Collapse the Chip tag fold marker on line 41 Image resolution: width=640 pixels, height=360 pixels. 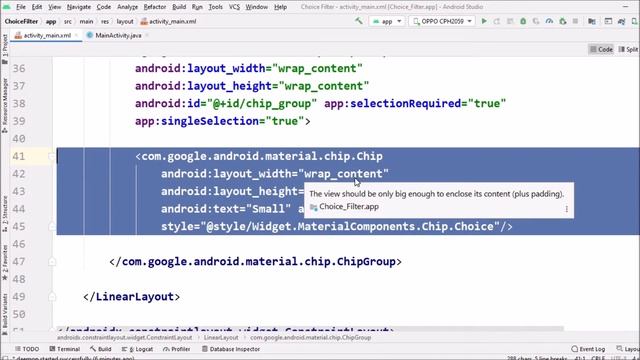pos(52,156)
